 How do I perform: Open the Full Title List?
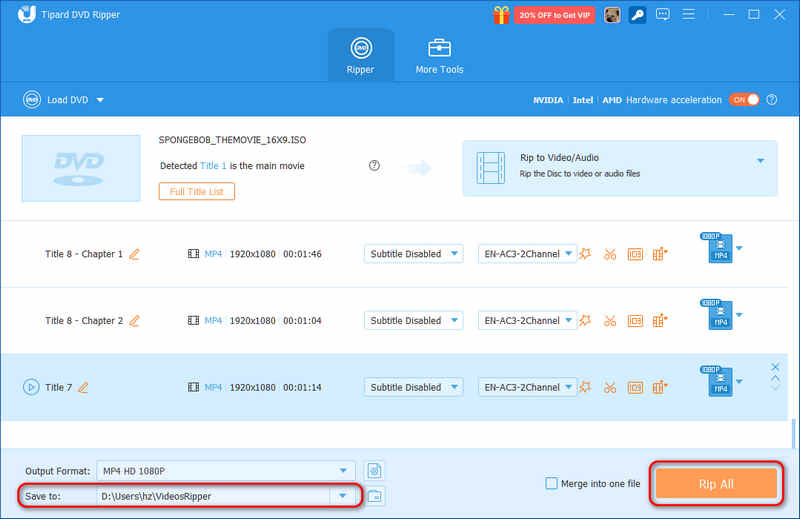click(x=197, y=191)
